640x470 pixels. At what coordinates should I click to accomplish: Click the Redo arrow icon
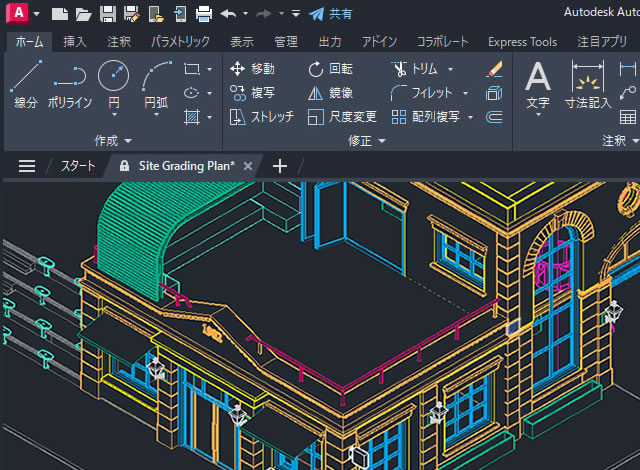pos(264,14)
